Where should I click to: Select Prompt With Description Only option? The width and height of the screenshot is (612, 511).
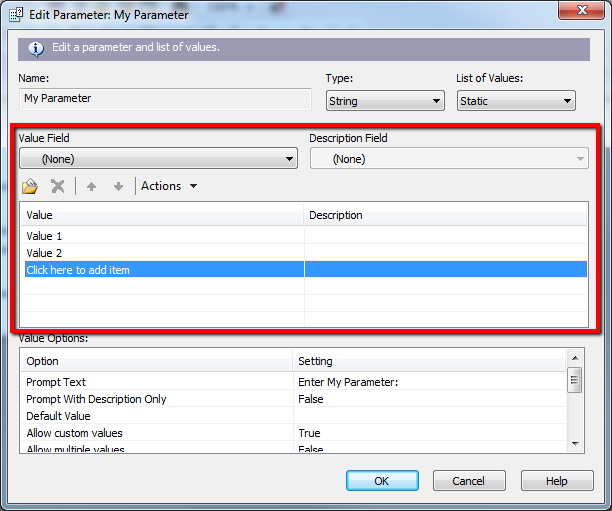point(293,399)
